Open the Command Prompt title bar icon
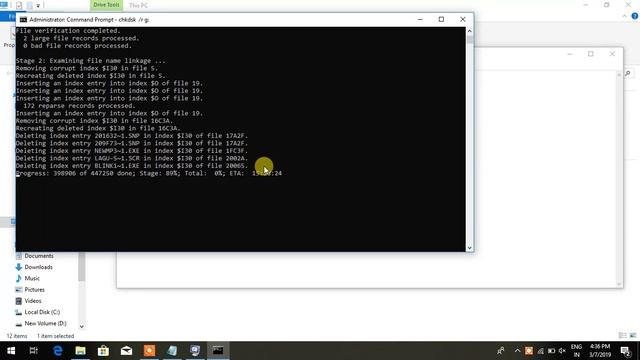640x360 pixels. coord(23,19)
